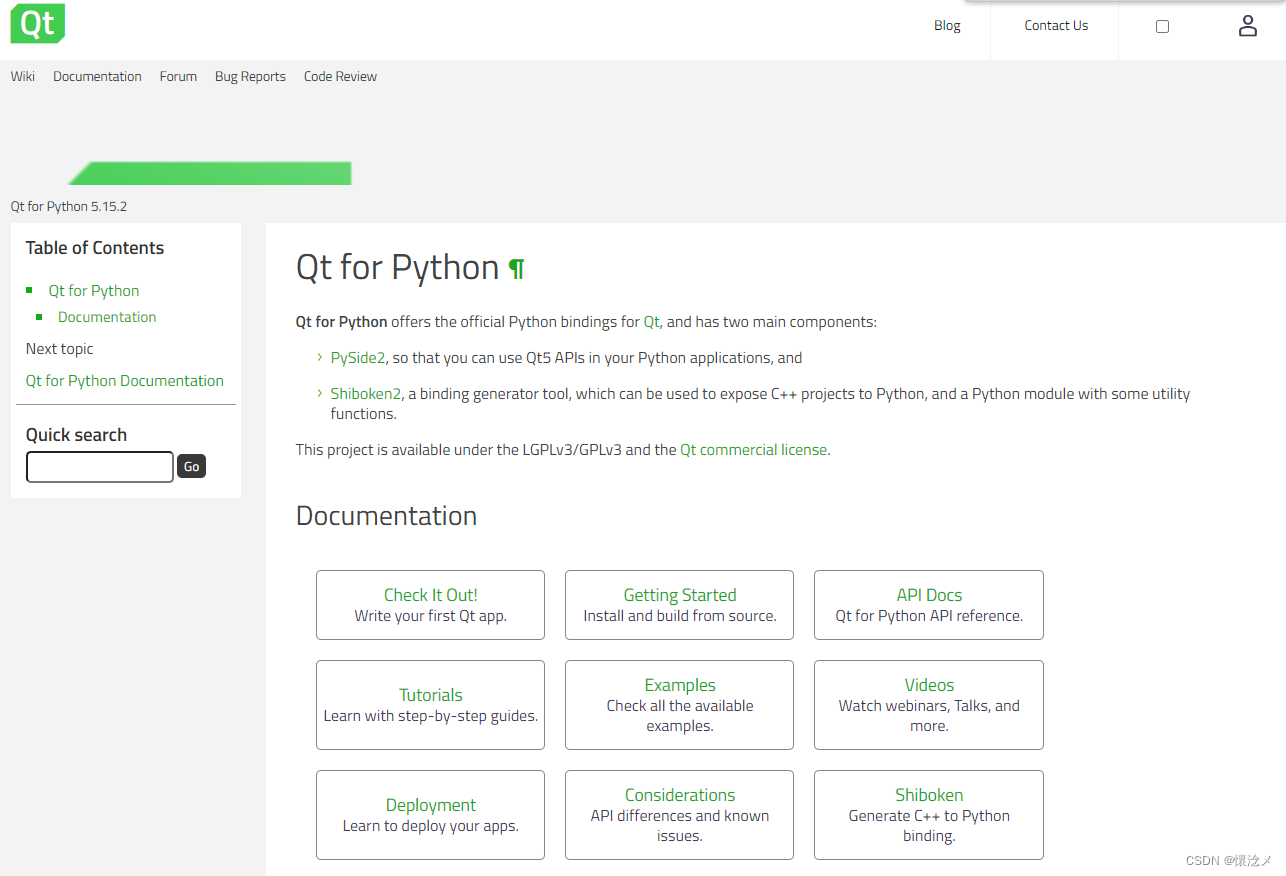Screen dimensions: 1286x876
Task: Open the Documentation top navigation item
Action: 97,76
